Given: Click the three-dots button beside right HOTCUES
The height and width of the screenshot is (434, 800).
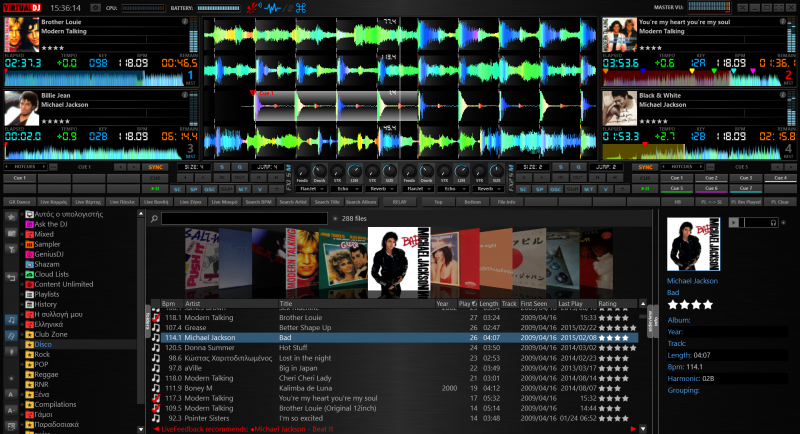Looking at the screenshot, I should click(710, 167).
